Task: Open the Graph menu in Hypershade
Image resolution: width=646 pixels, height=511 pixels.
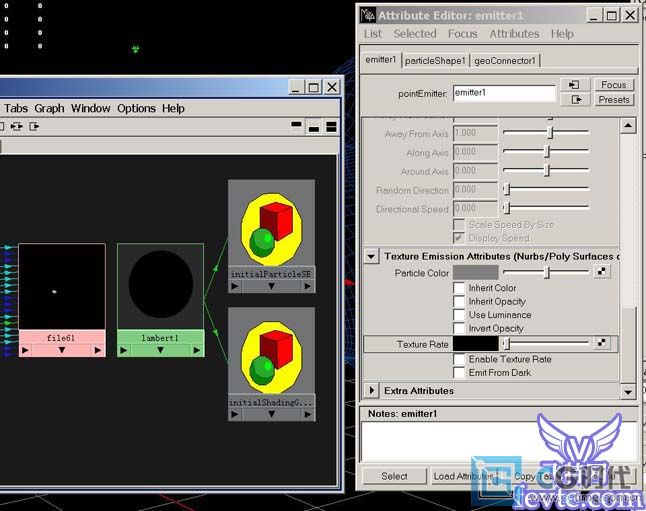Action: click(49, 108)
